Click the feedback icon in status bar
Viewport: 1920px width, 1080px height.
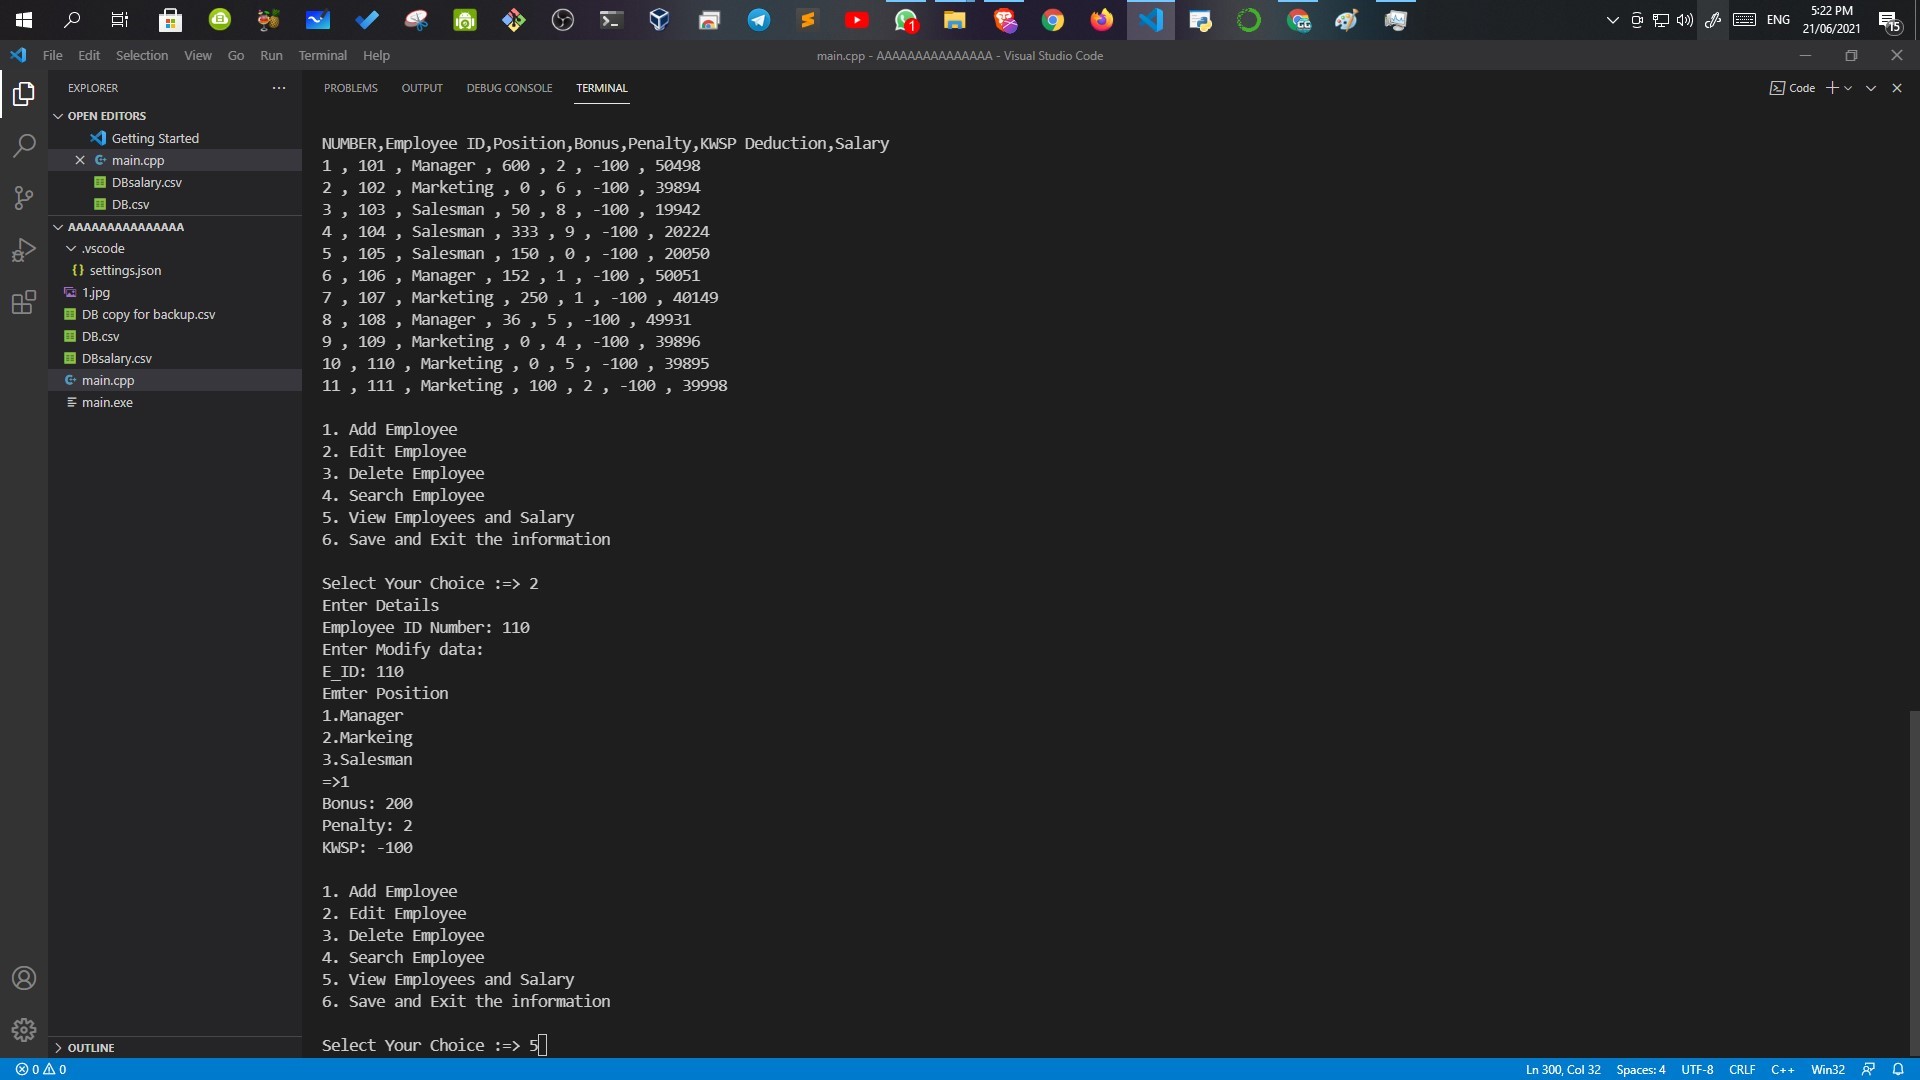tap(1868, 1069)
